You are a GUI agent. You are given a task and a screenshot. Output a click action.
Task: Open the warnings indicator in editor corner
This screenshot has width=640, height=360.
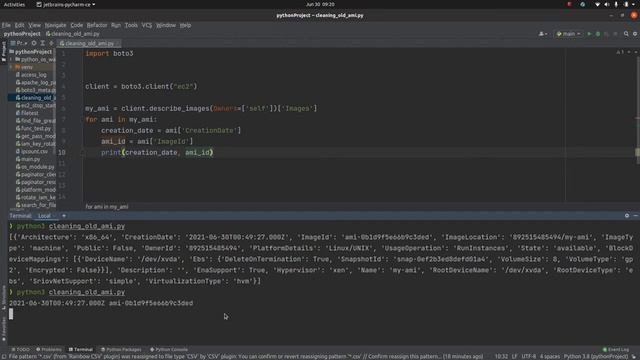(620, 52)
